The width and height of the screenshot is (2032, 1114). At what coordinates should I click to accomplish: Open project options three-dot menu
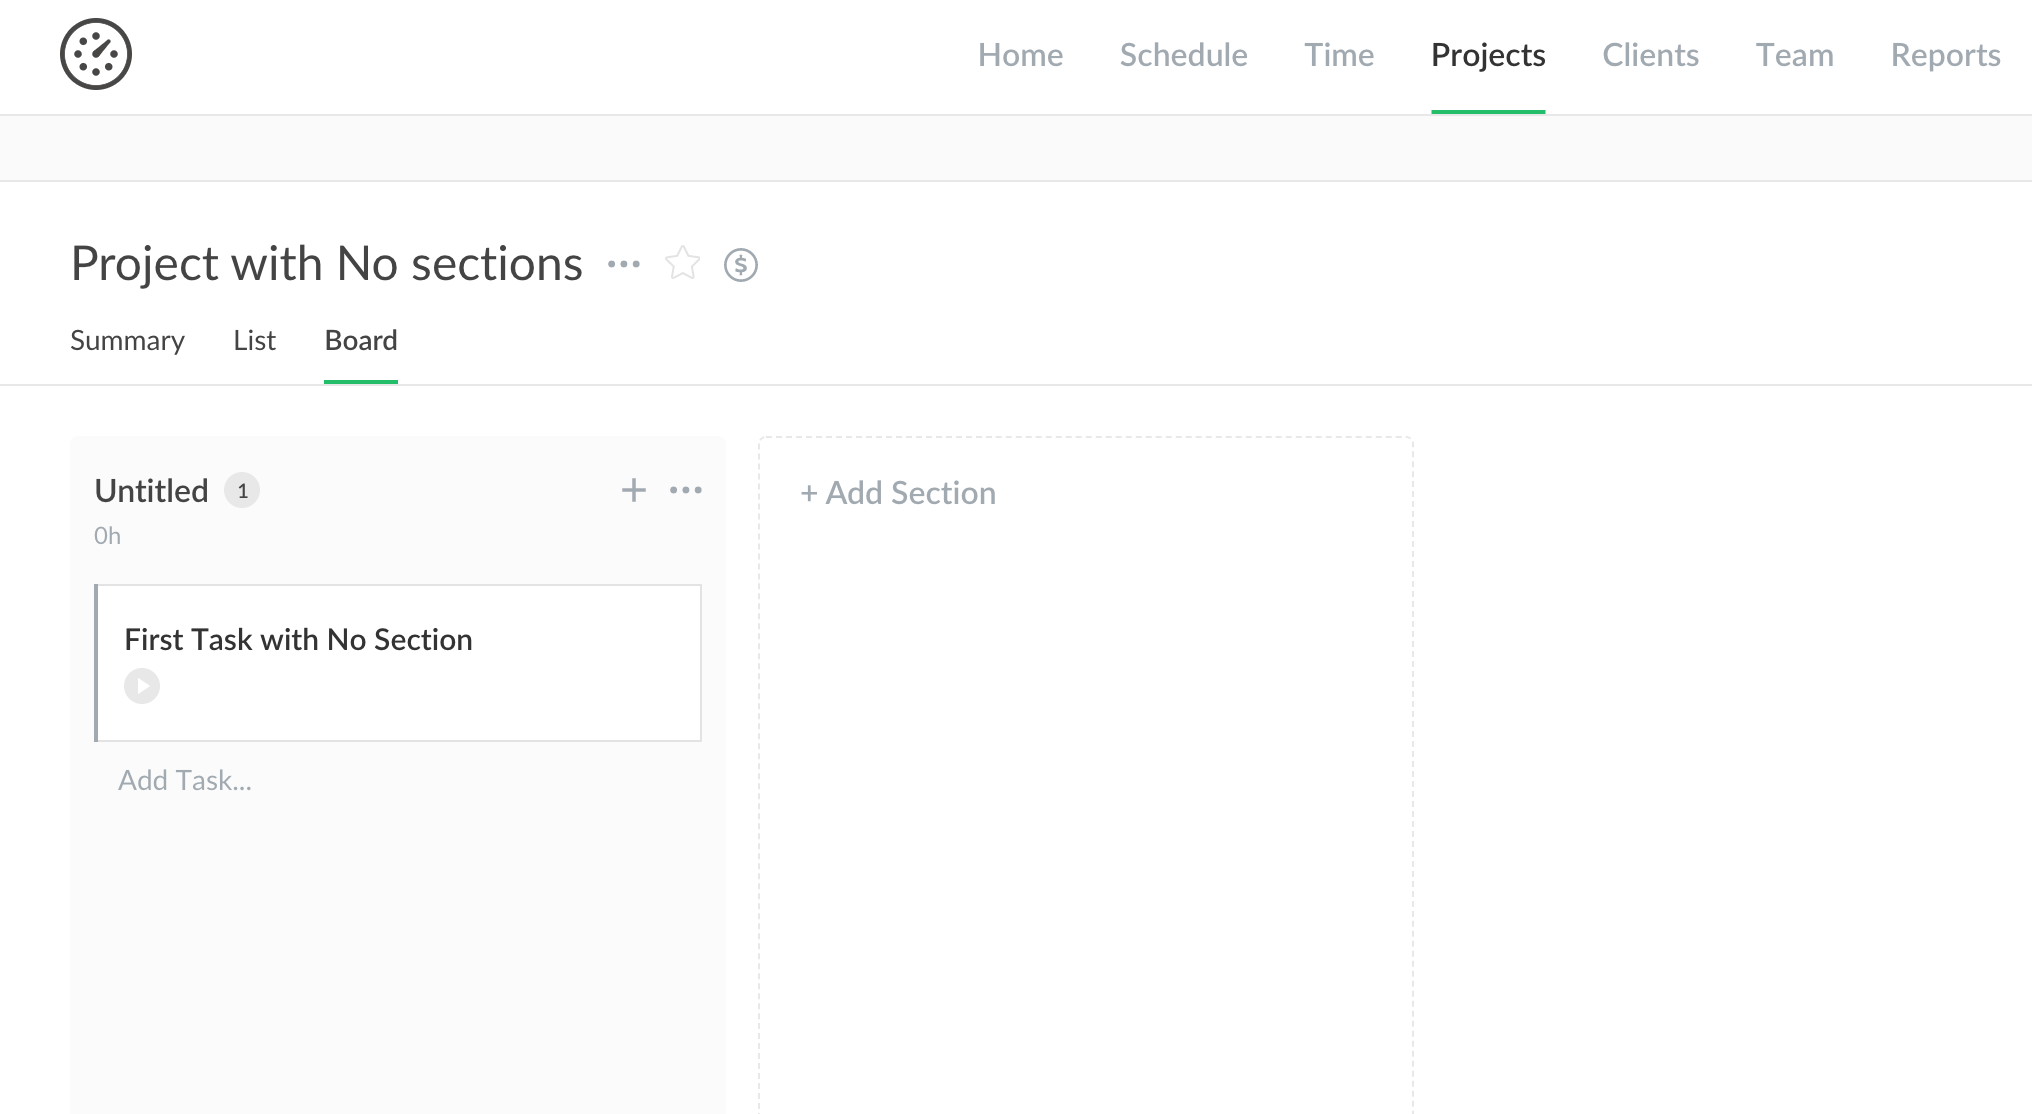[623, 264]
